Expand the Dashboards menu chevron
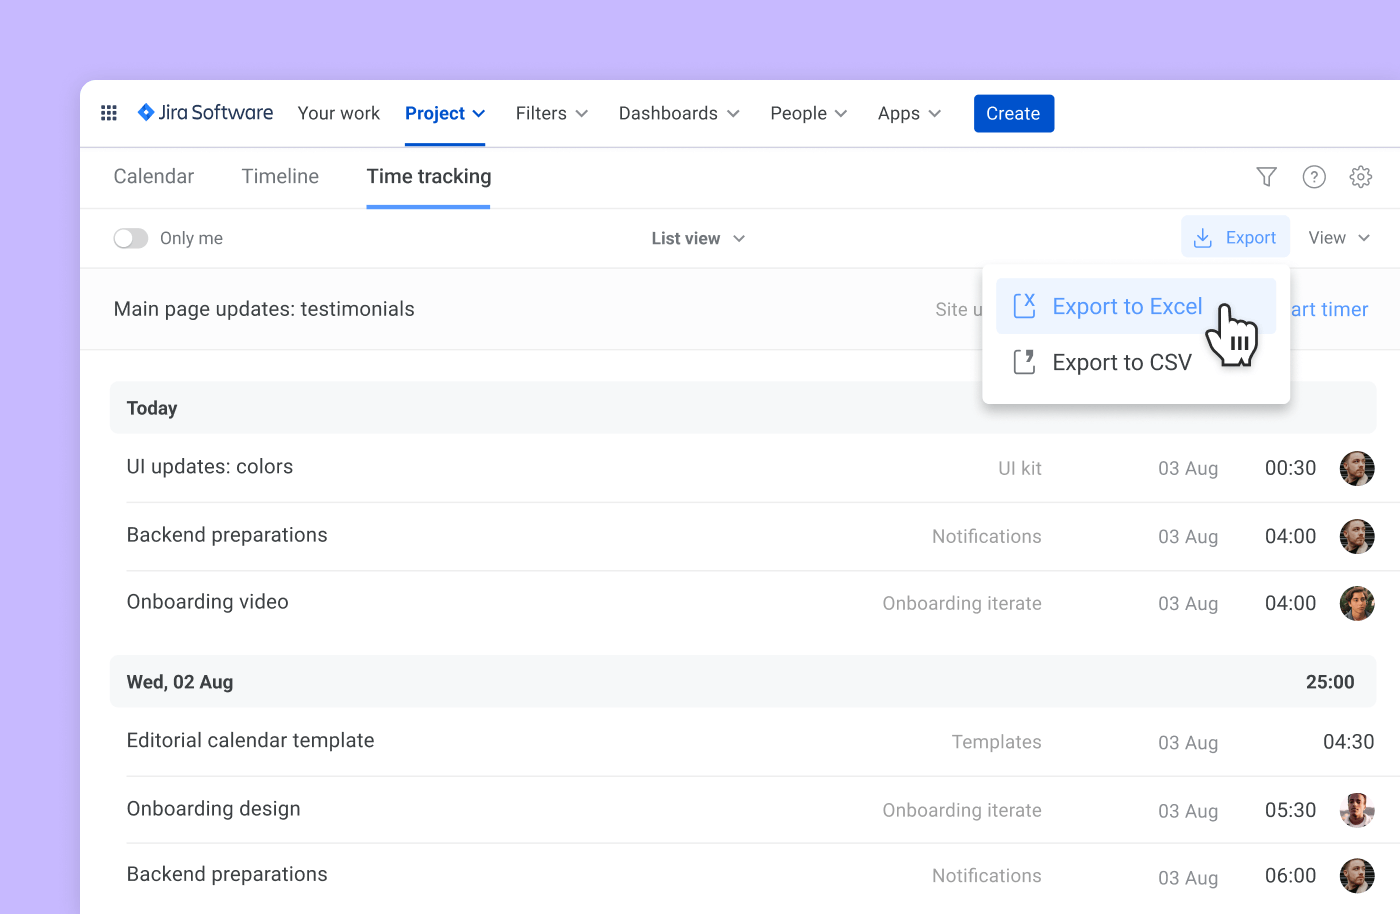The width and height of the screenshot is (1400, 914). tap(734, 113)
